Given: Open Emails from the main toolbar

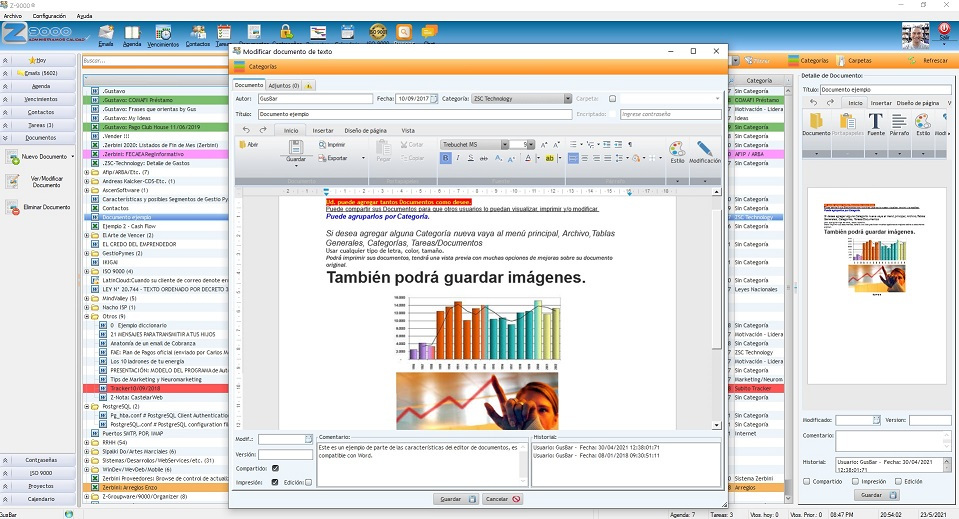Looking at the screenshot, I should [x=106, y=36].
